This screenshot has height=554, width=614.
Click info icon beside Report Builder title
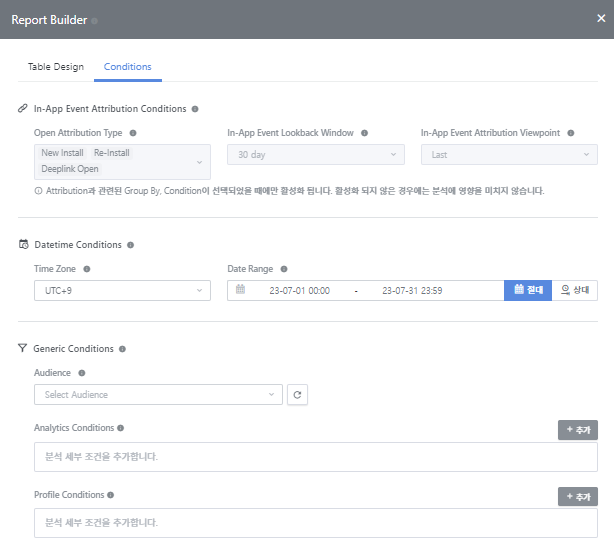point(94,21)
